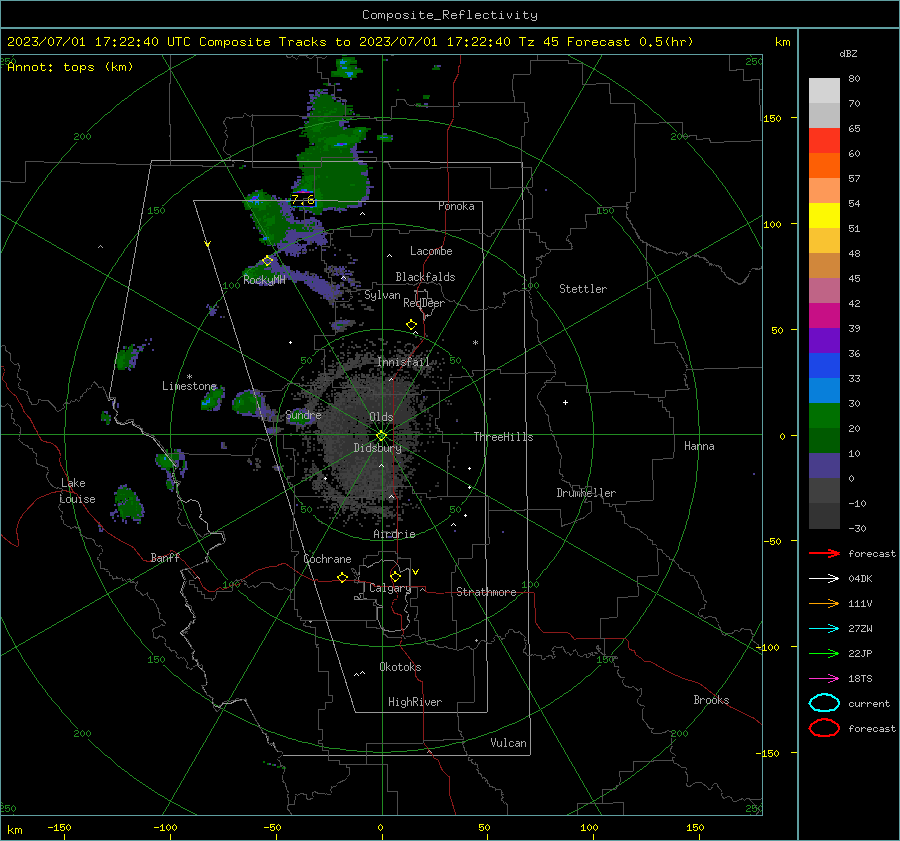Click the Composite_Reflectivity title
The image size is (900, 841).
[x=450, y=15]
